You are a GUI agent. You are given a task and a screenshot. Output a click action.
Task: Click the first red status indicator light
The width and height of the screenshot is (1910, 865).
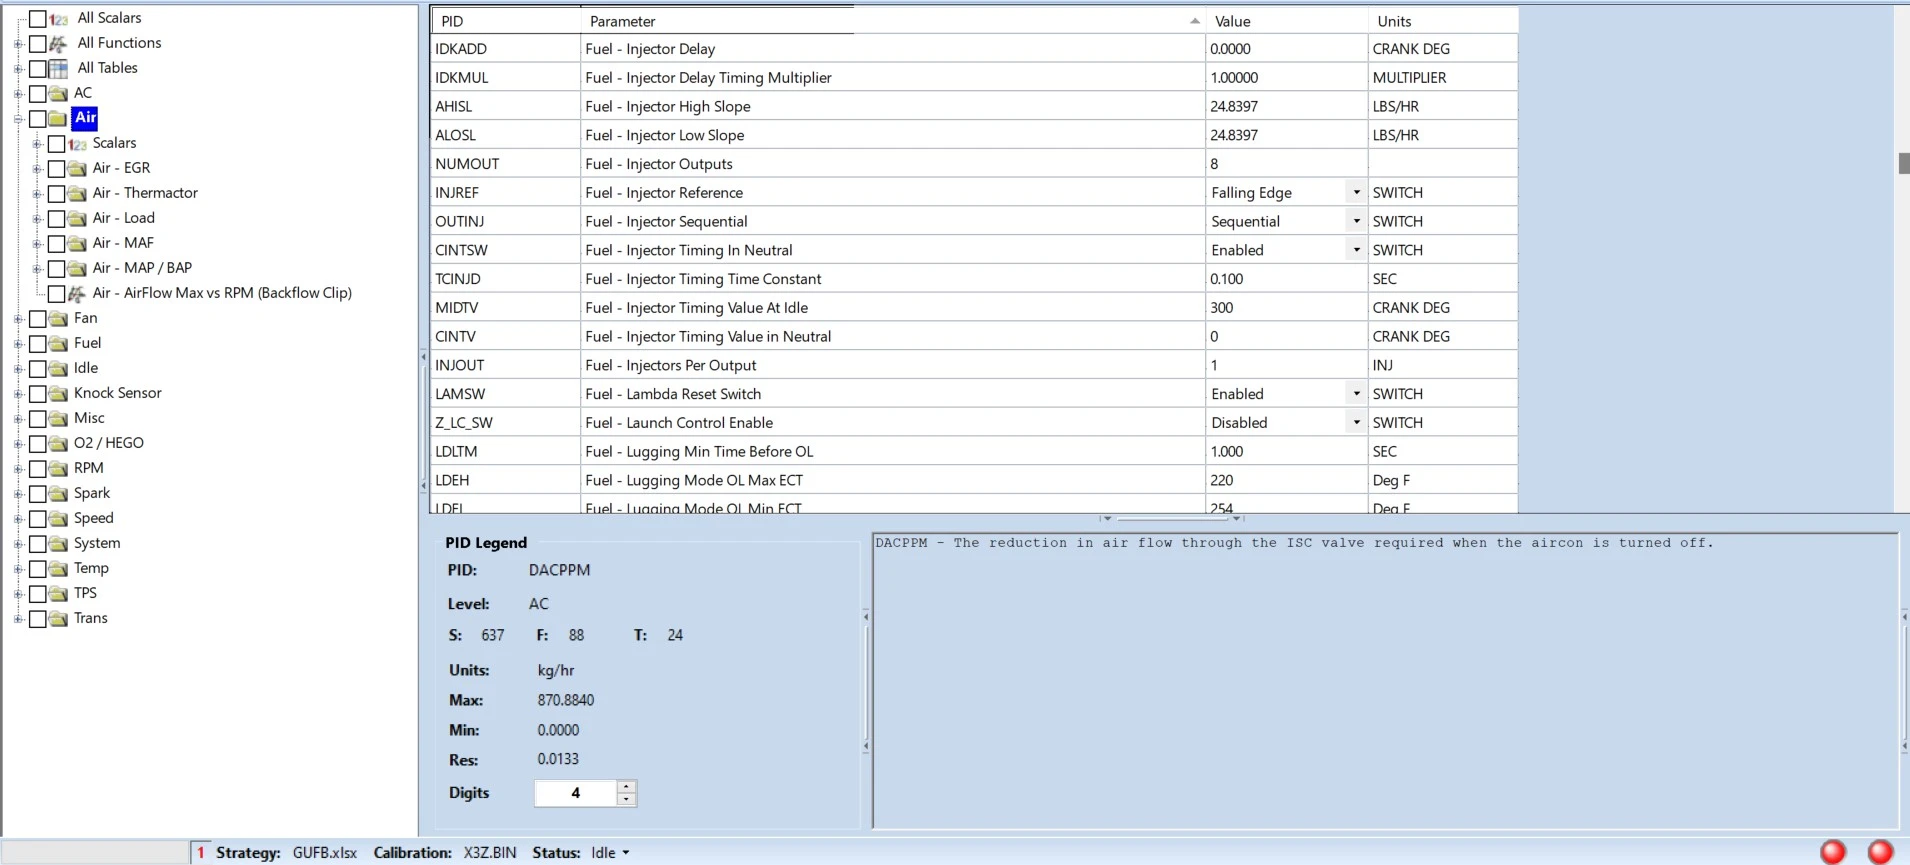[1833, 852]
